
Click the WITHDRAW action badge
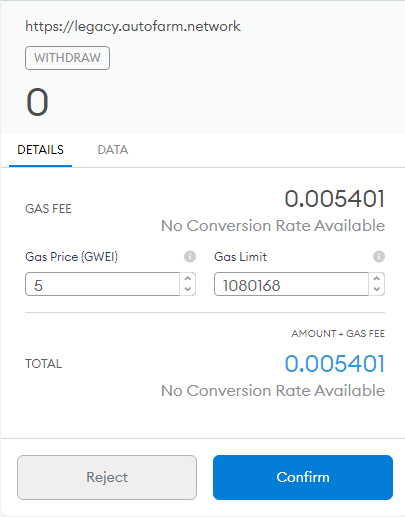click(x=67, y=58)
